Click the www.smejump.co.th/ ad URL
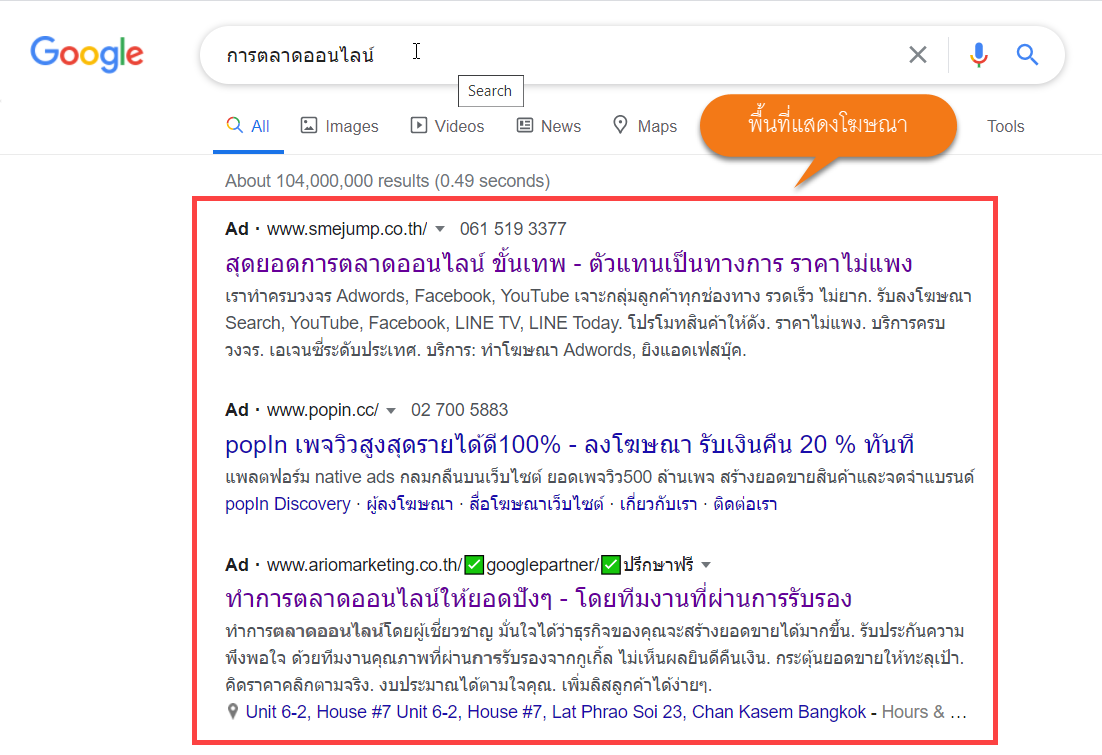1102x755 pixels. coord(347,229)
